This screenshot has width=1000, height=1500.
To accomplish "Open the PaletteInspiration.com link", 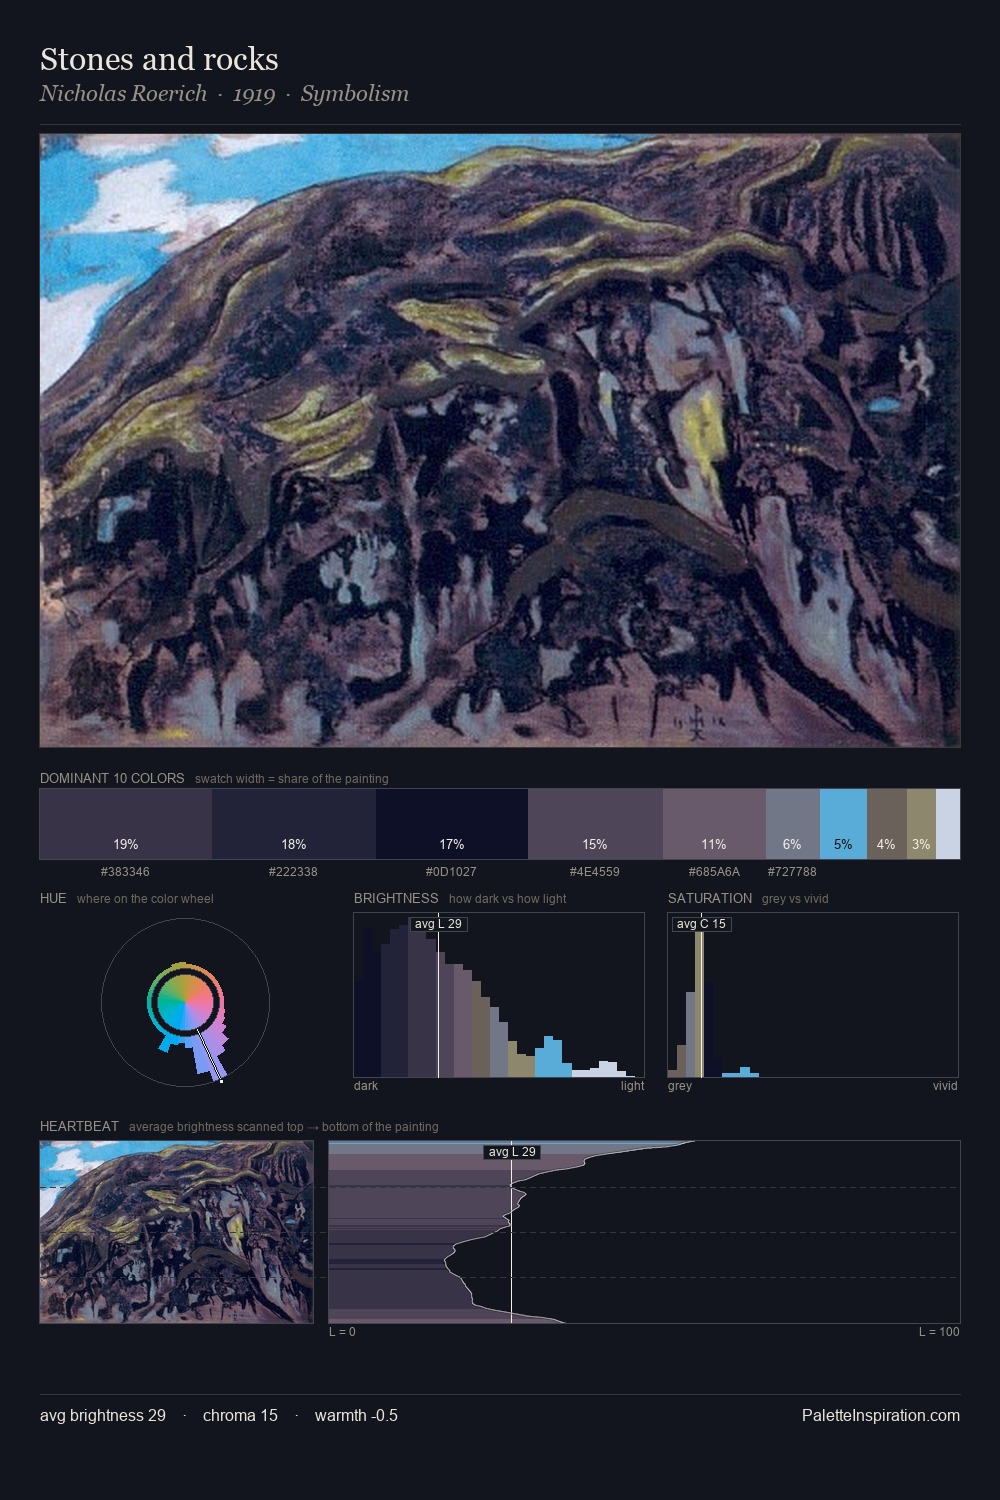I will [881, 1415].
